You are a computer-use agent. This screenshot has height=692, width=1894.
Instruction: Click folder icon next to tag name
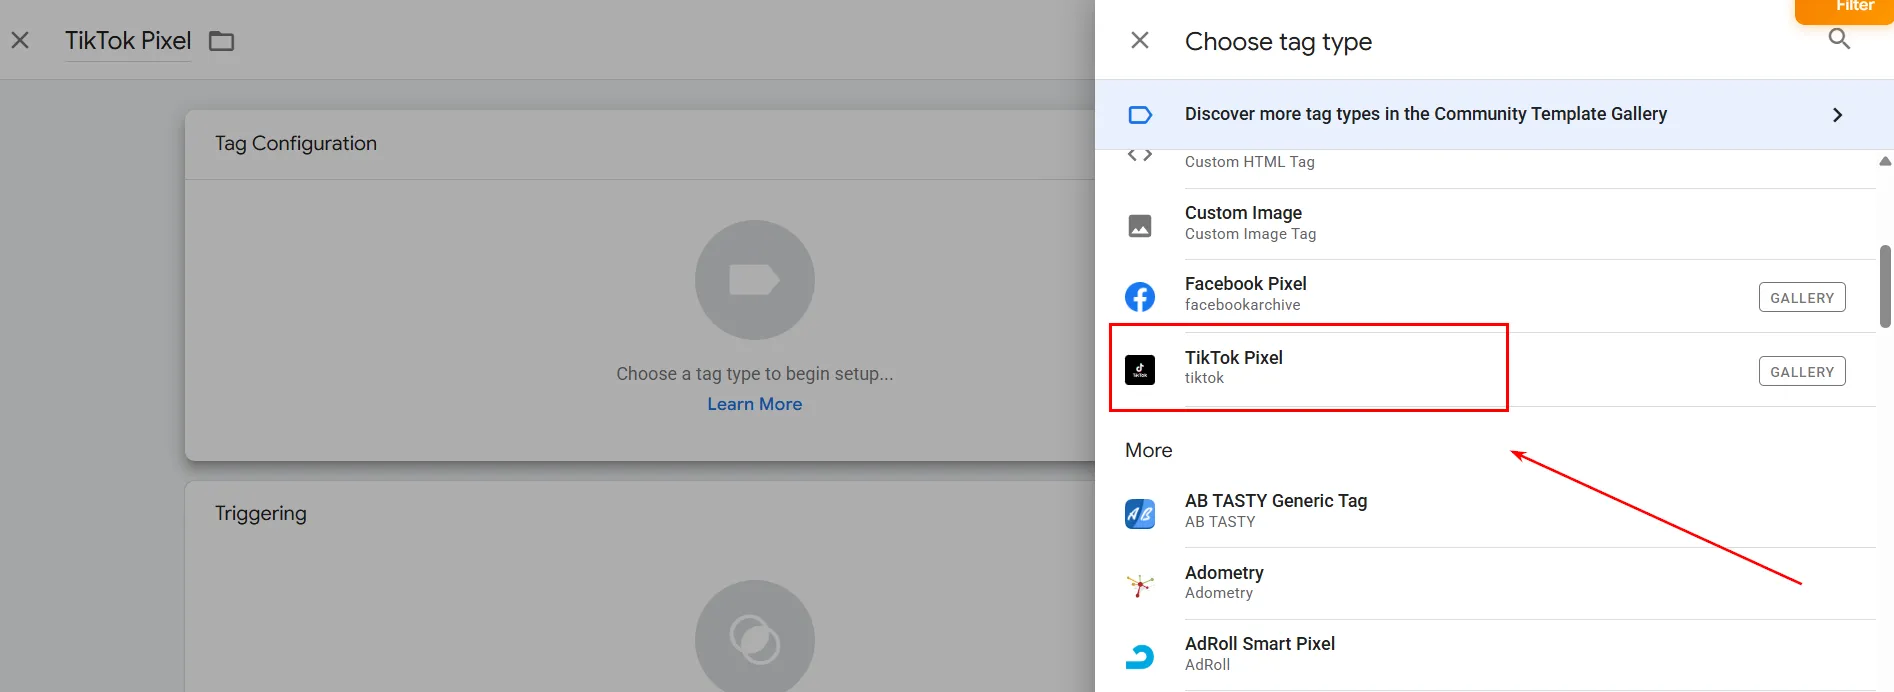coord(222,41)
